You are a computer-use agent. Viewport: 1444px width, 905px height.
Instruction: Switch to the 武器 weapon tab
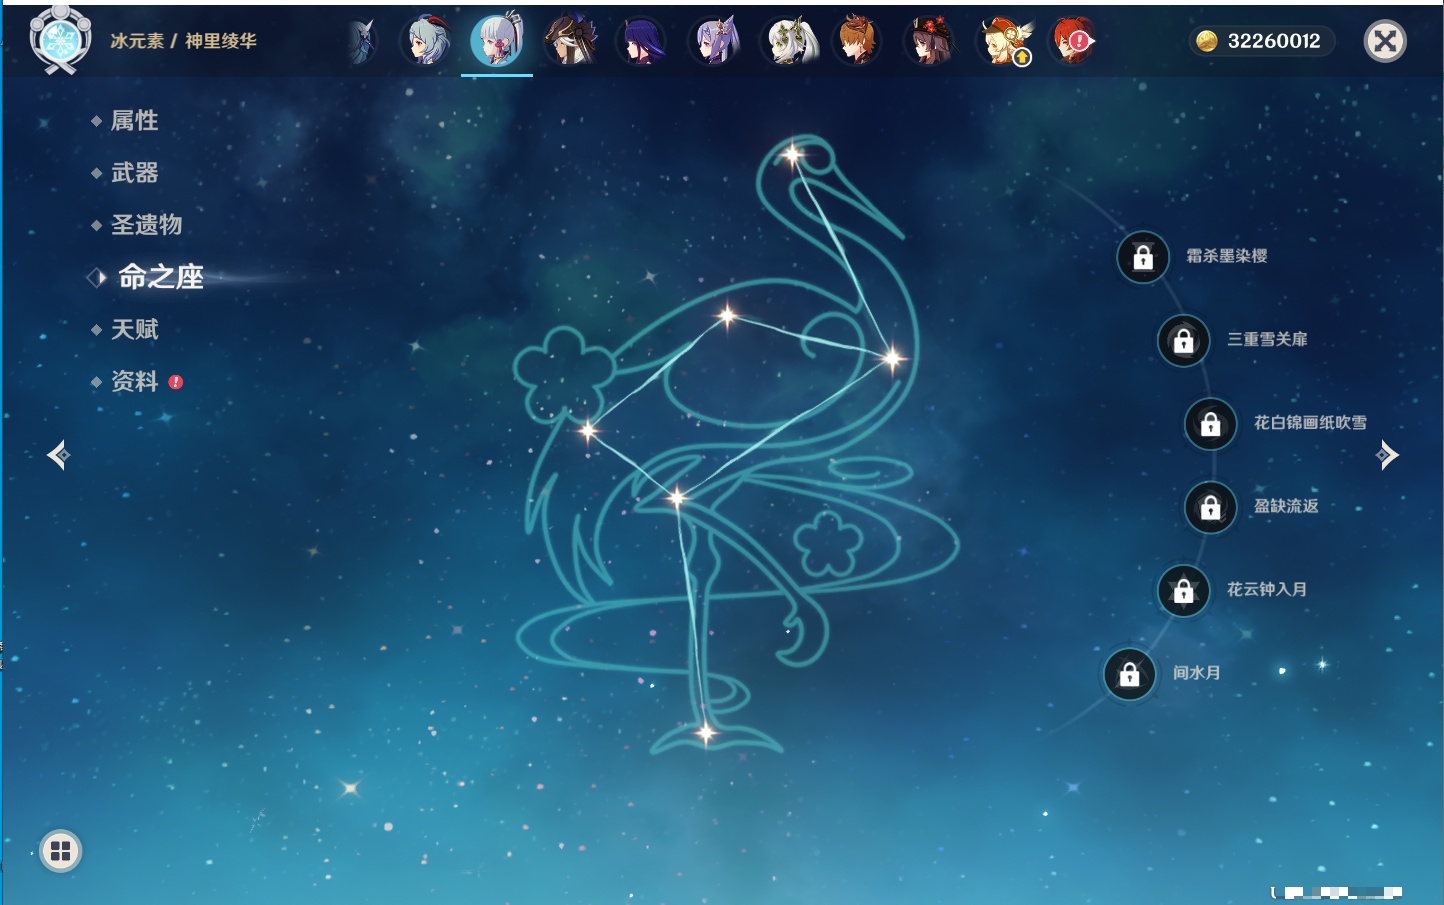coord(134,173)
